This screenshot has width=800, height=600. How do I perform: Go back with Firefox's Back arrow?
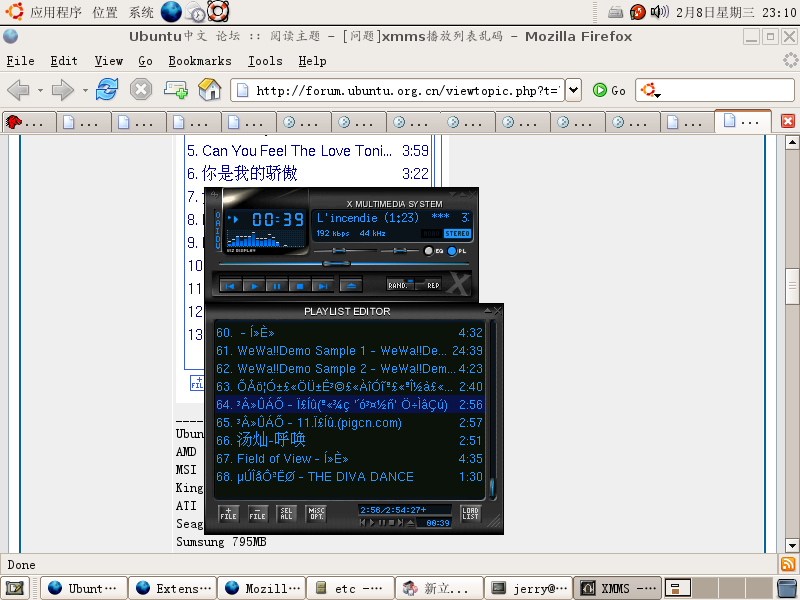(x=18, y=90)
